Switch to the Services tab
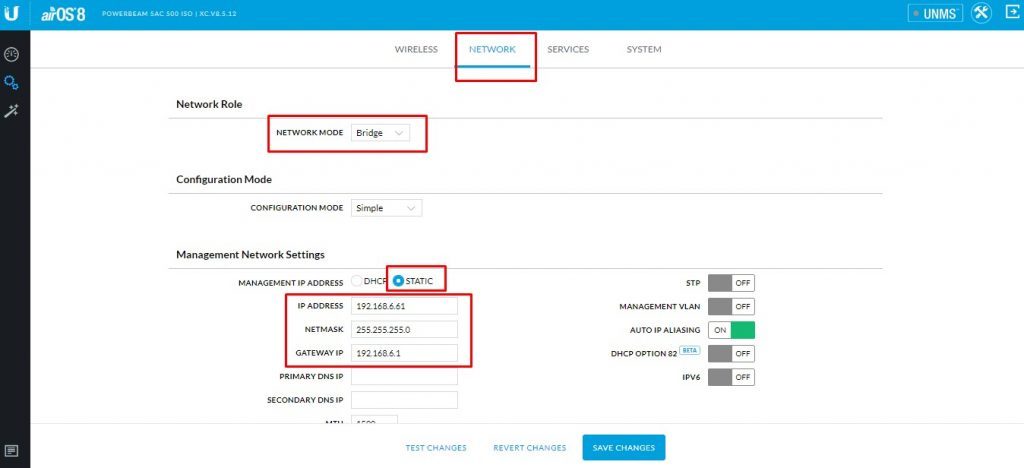The image size is (1024, 468). (x=568, y=49)
